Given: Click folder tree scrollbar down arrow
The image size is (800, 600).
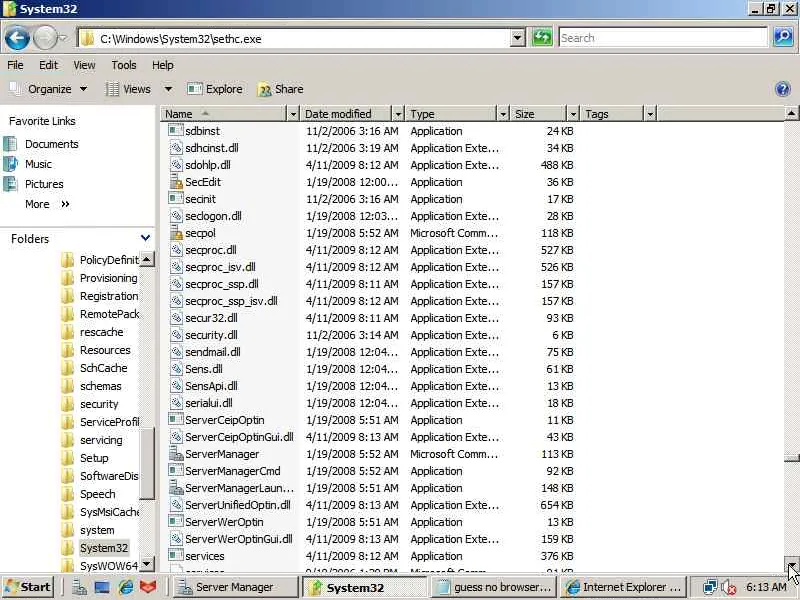Looking at the screenshot, I should (146, 564).
